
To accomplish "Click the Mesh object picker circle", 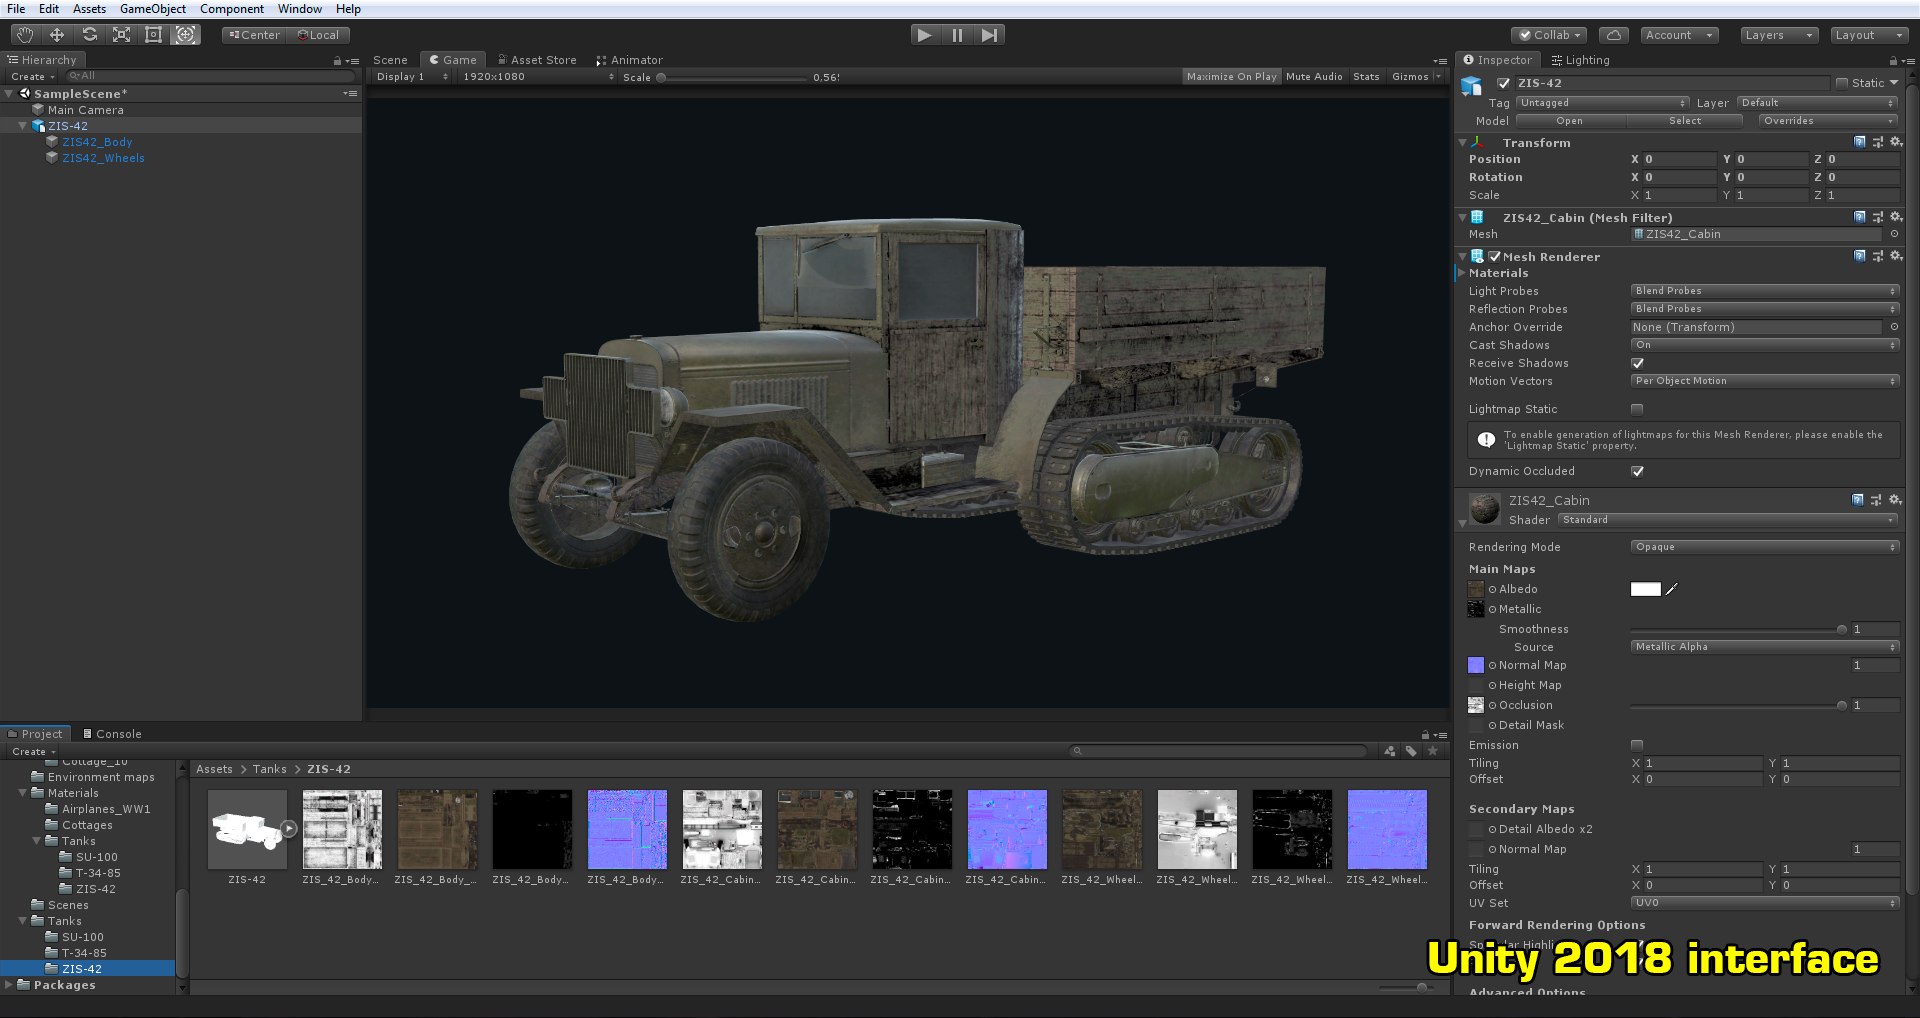I will tap(1894, 234).
